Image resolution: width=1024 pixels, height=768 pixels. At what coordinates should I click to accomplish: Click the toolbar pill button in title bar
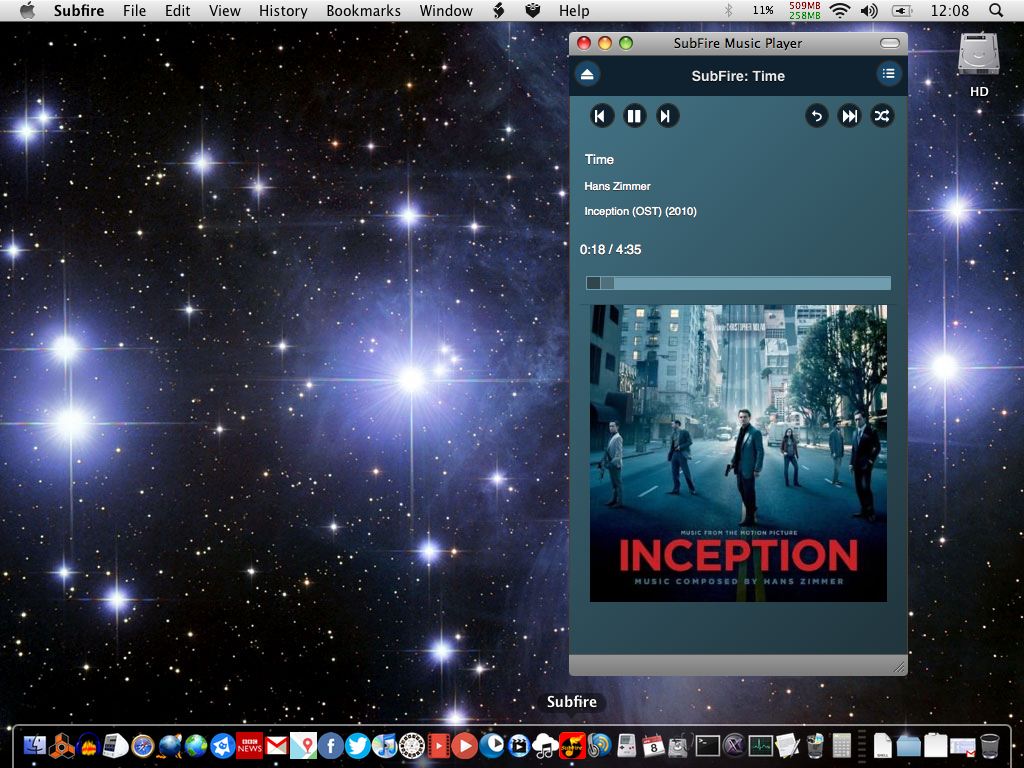[x=889, y=43]
